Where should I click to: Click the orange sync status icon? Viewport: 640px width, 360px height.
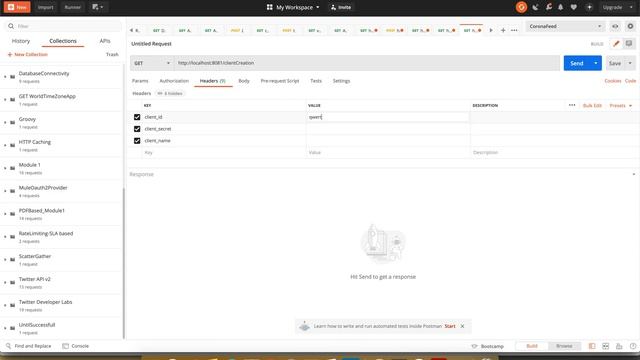click(521, 7)
